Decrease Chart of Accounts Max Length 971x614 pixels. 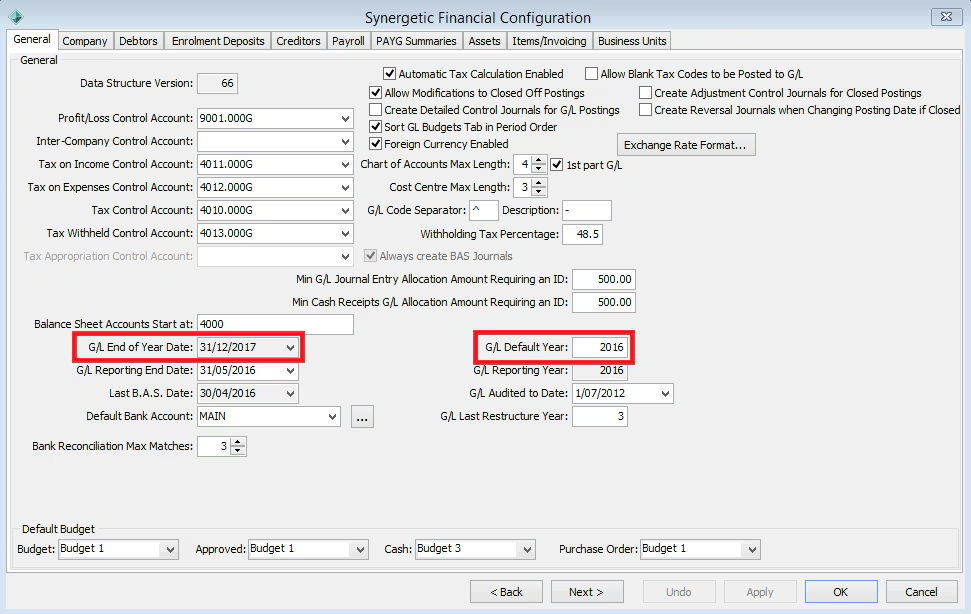539,169
